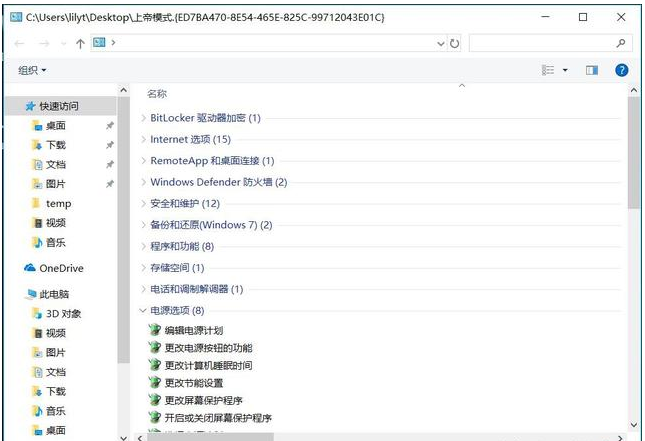Image resolution: width=645 pixels, height=441 pixels.
Task: Click the pin icon next to 桌面
Action: 110,125
